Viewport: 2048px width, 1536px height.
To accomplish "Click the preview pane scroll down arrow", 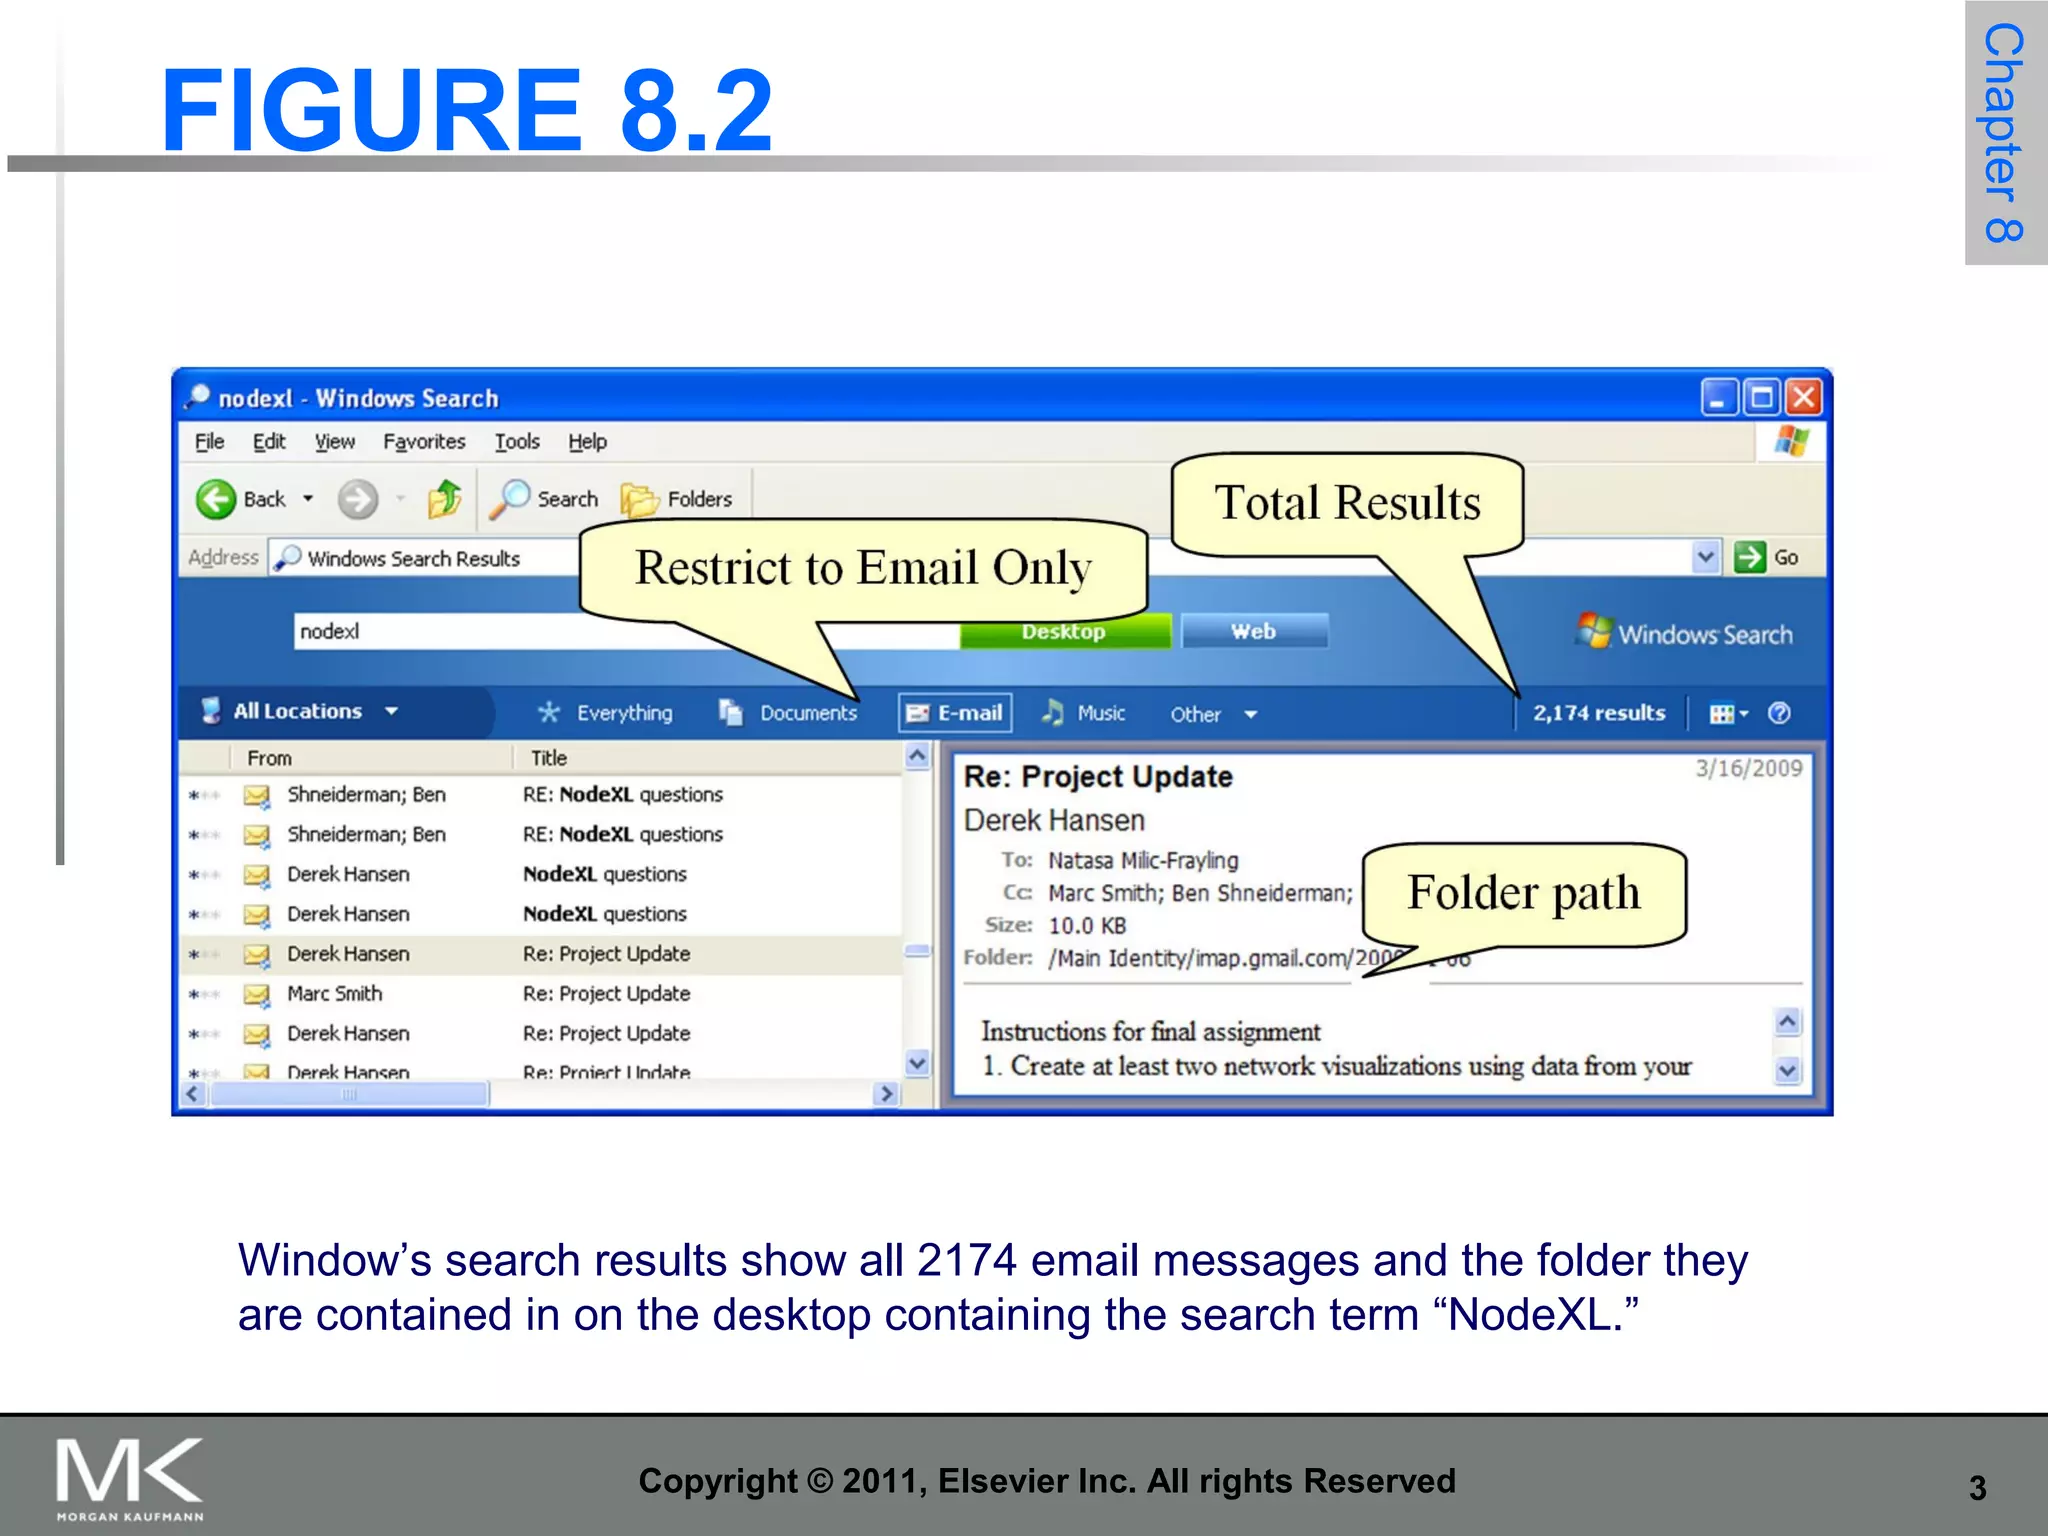I will pos(1788,1070).
